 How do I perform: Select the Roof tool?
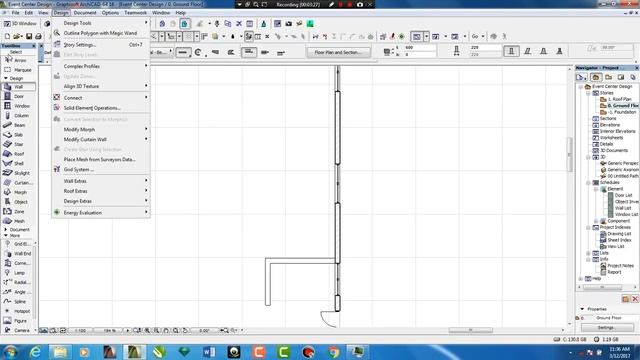(x=18, y=154)
